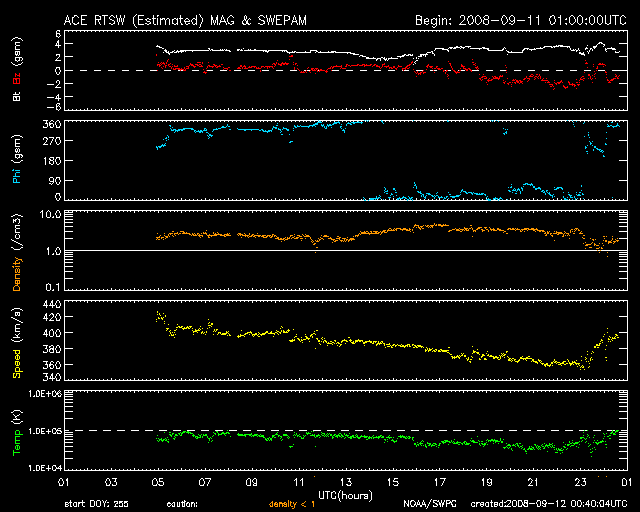Click the '-4' tick on the Bt Bz axis

(54, 97)
